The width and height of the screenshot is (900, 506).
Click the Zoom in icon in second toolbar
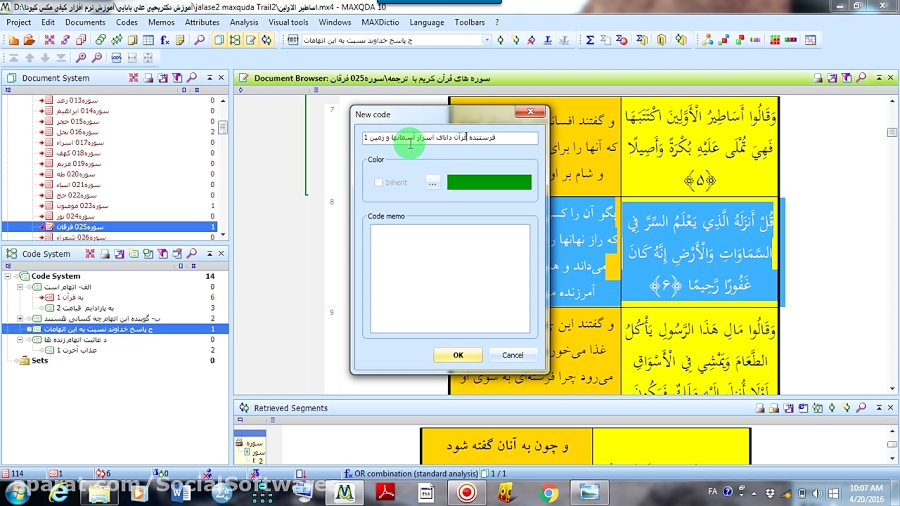tap(81, 57)
